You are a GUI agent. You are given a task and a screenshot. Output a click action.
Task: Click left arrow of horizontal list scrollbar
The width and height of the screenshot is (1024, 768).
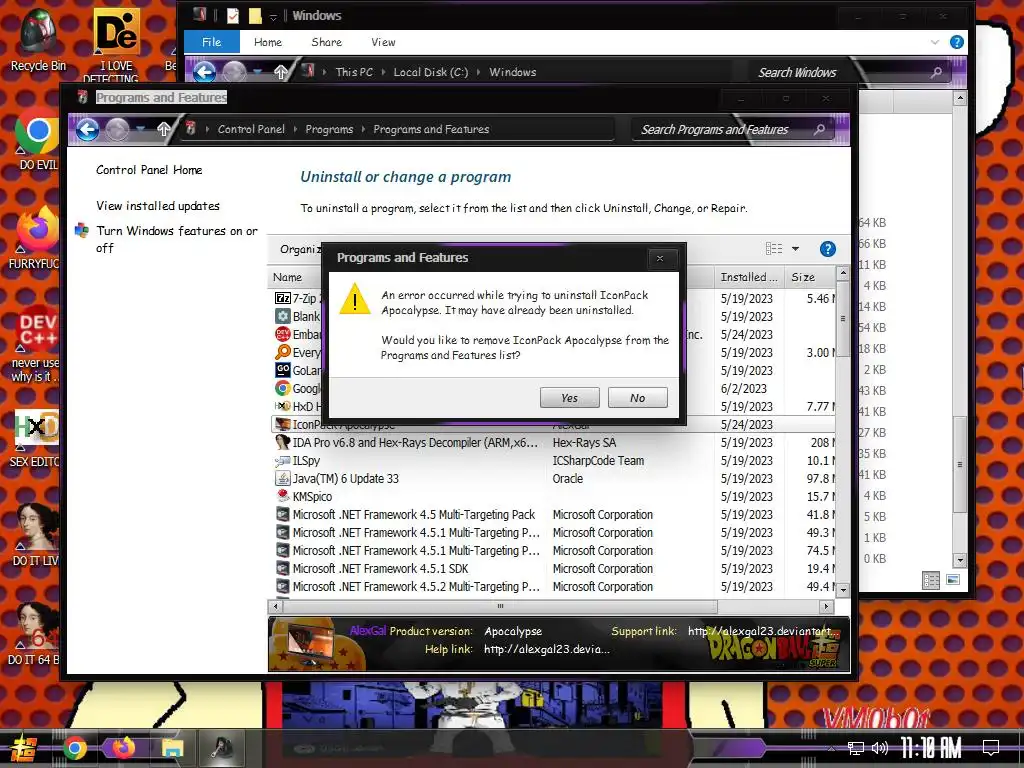pyautogui.click(x=276, y=607)
